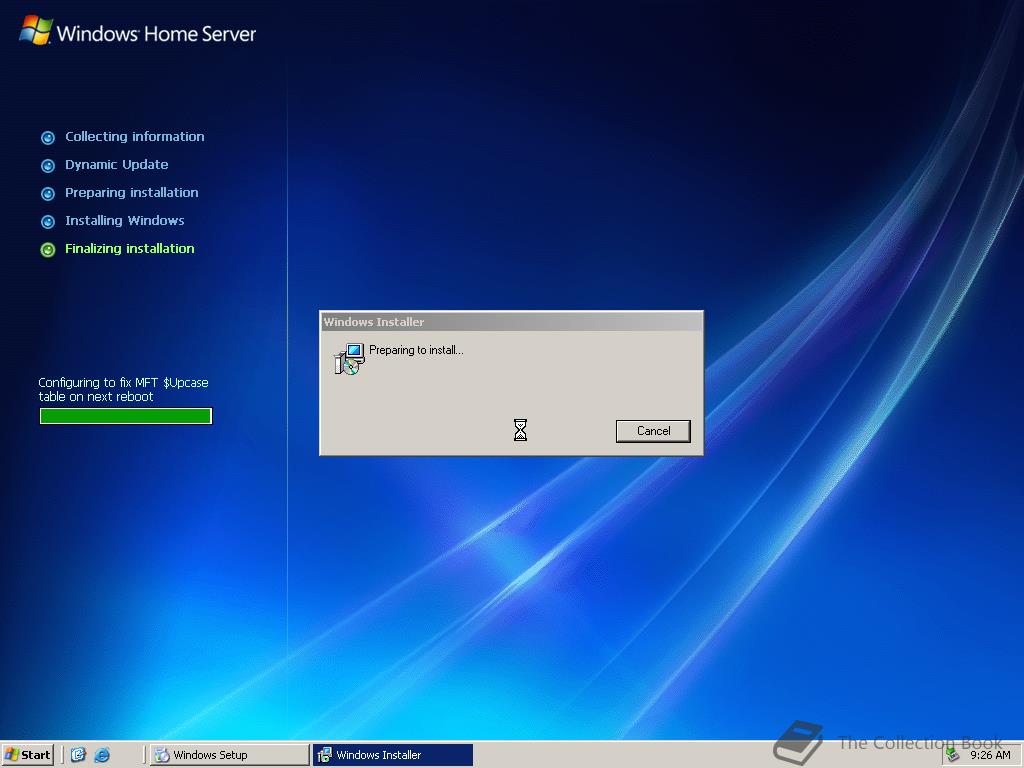Click the 'Collecting information' text

[x=135, y=136]
